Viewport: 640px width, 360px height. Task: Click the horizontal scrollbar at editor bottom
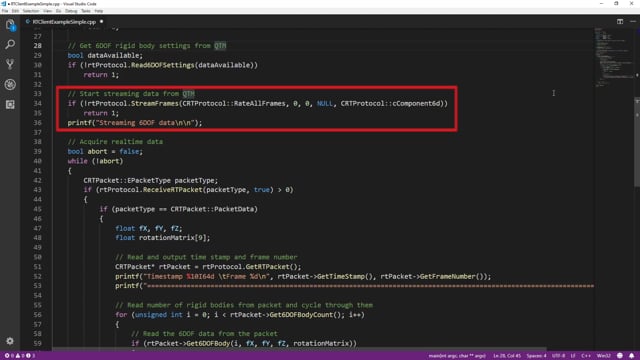click(x=300, y=349)
